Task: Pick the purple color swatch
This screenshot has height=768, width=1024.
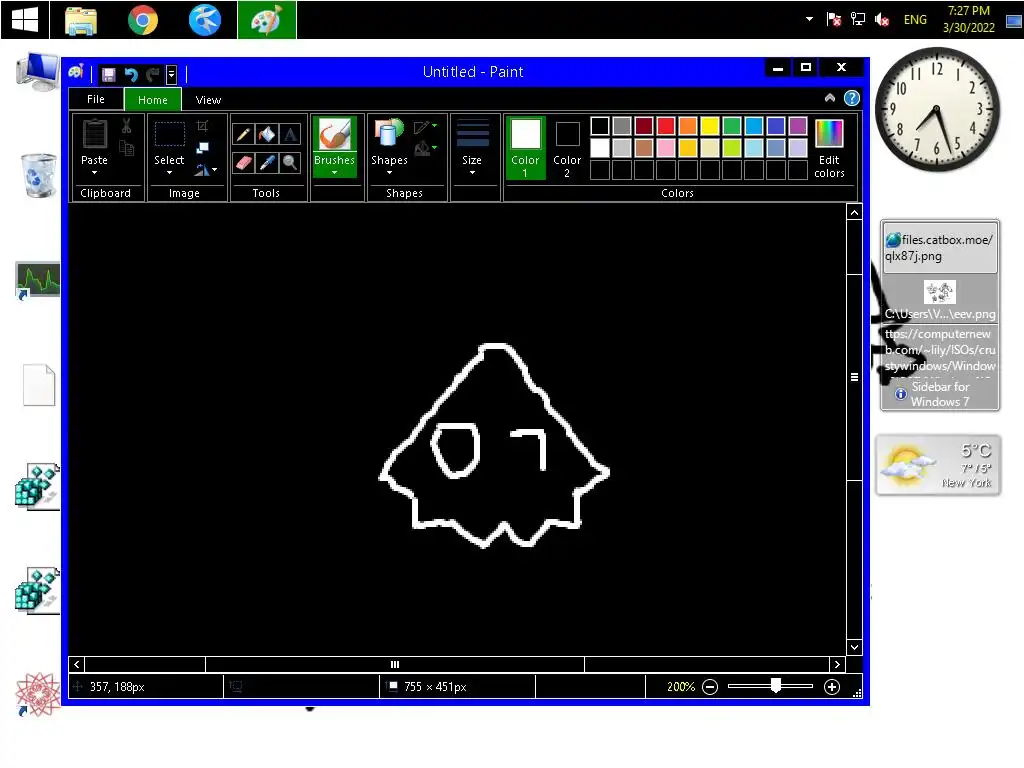Action: [x=798, y=126]
